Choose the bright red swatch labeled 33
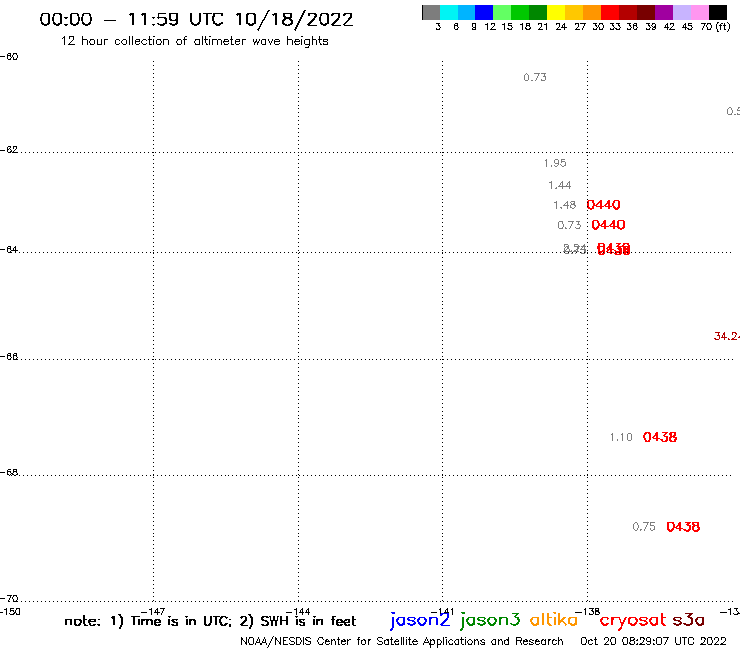The width and height of the screenshot is (740, 650). click(610, 12)
